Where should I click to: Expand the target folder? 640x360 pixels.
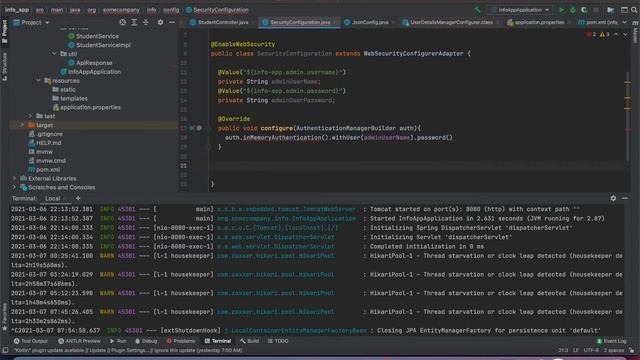click(22, 125)
